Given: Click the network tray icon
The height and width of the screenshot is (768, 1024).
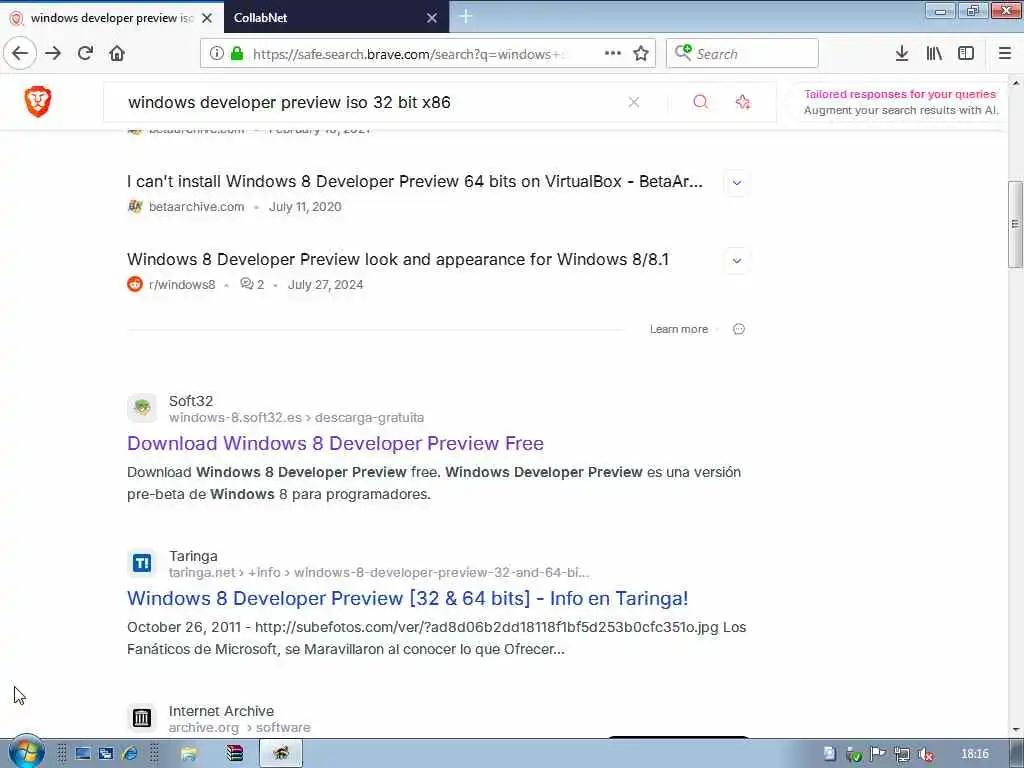Looking at the screenshot, I should [x=902, y=754].
